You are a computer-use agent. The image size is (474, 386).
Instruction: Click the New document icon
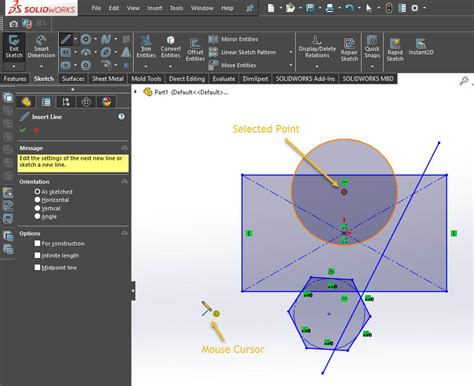[x=271, y=8]
